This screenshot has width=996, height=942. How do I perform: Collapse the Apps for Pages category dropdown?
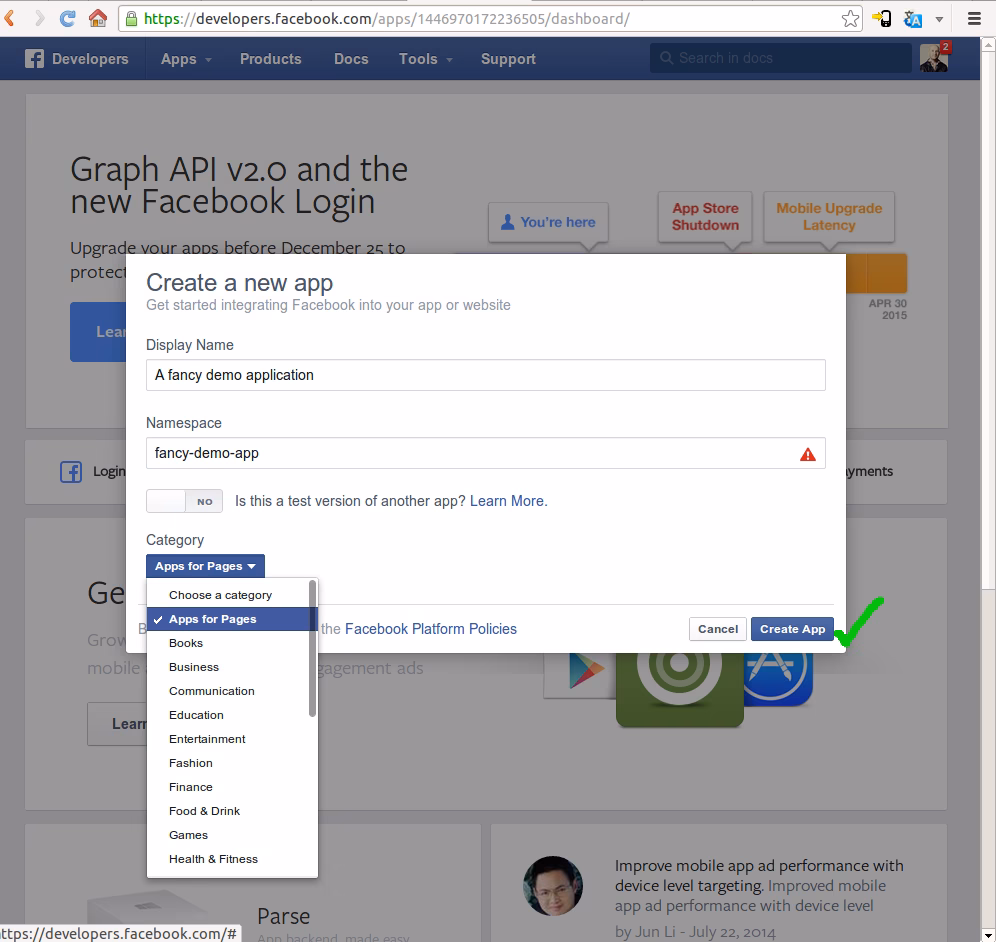205,566
